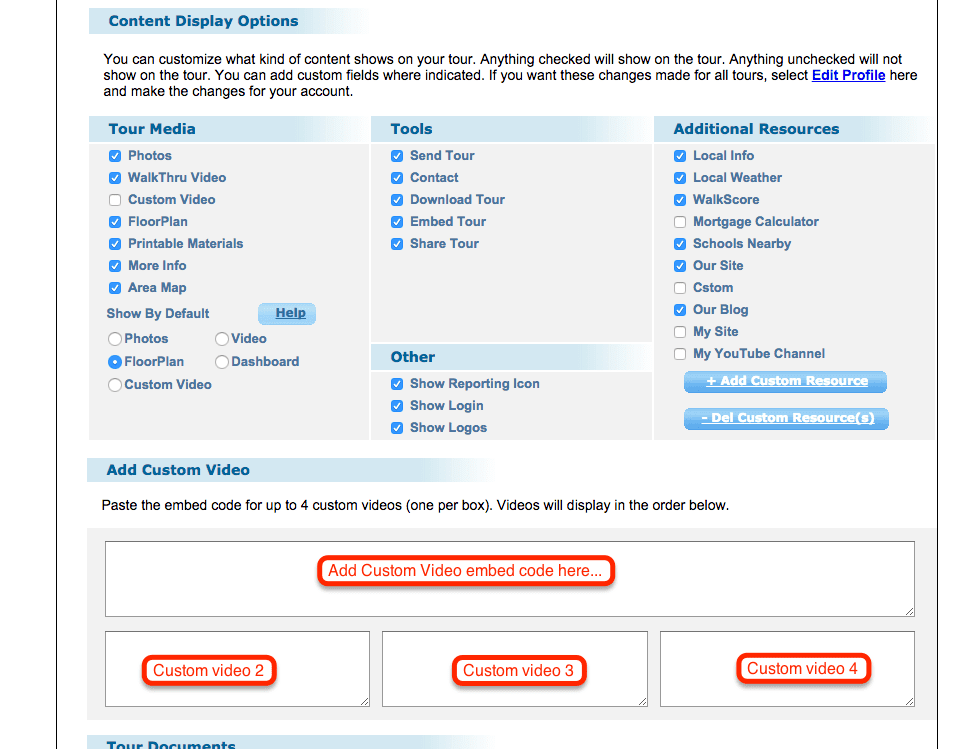Disable the Send Tour tool checkbox
The height and width of the screenshot is (749, 971).
[397, 156]
